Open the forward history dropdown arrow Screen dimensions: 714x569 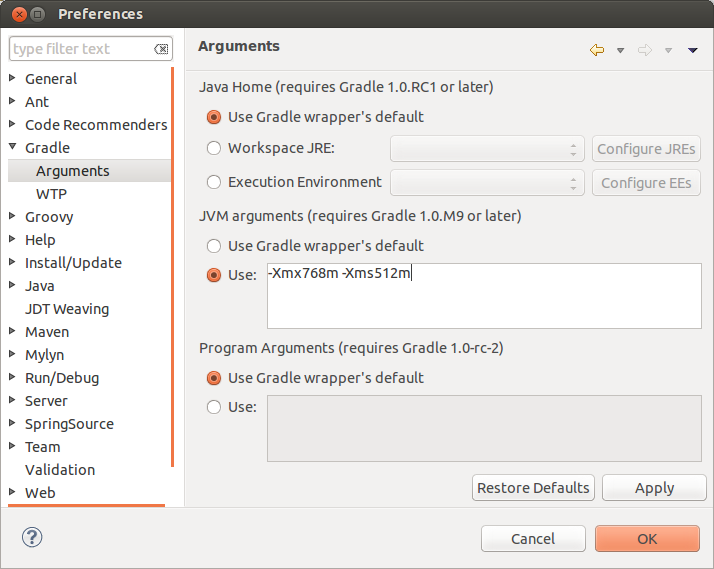668,51
